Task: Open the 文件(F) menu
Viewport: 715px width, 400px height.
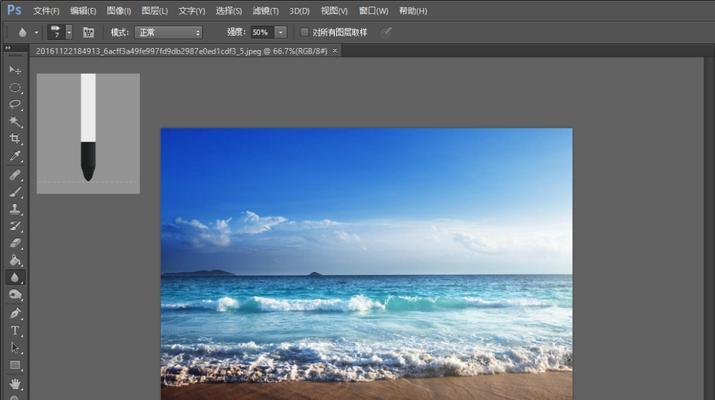Action: [46, 10]
